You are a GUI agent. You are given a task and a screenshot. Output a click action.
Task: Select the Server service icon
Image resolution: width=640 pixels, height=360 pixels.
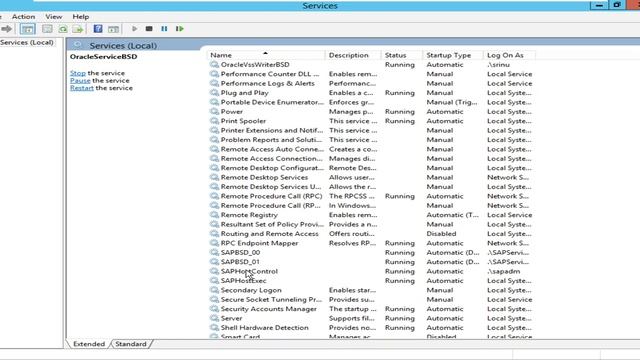coord(214,318)
